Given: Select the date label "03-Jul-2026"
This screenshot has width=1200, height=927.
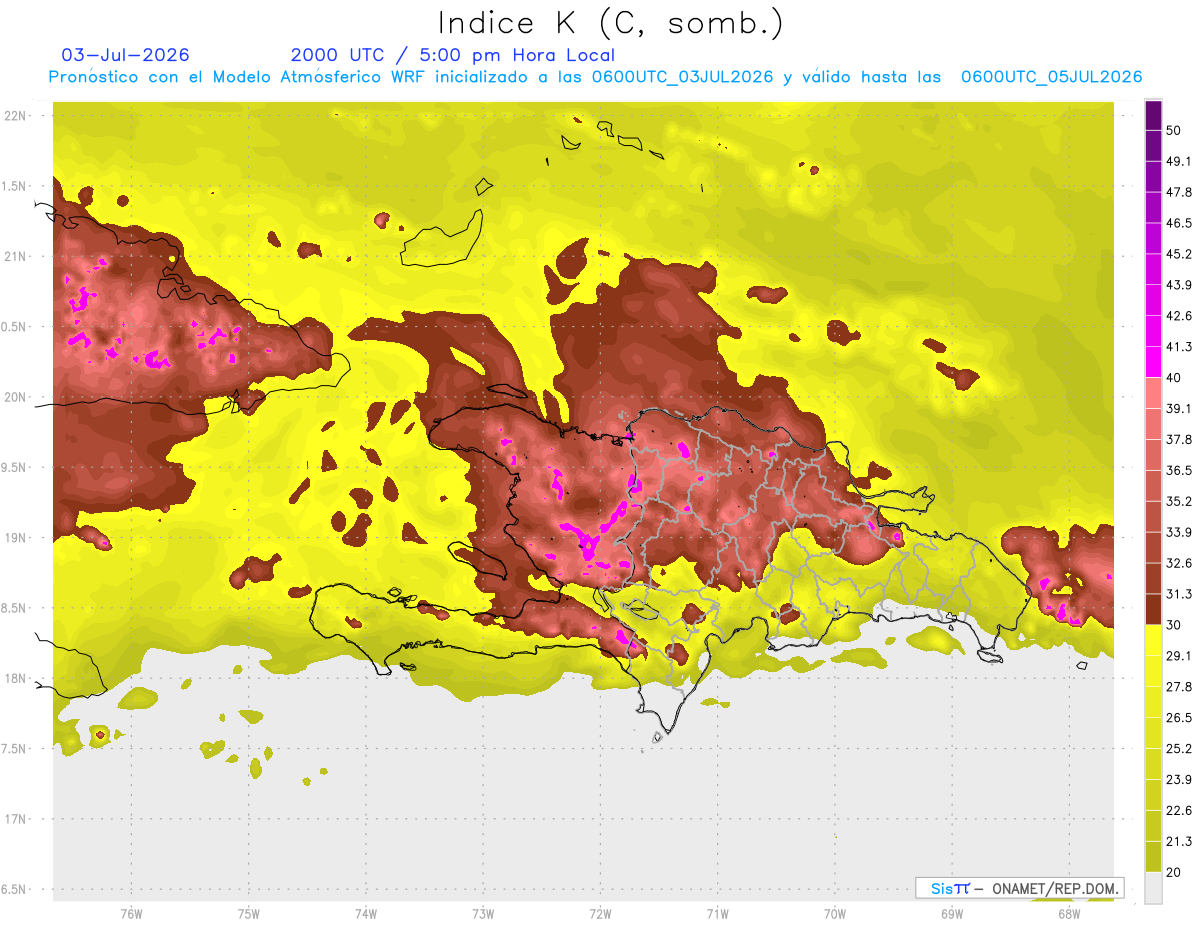Looking at the screenshot, I should pyautogui.click(x=126, y=55).
